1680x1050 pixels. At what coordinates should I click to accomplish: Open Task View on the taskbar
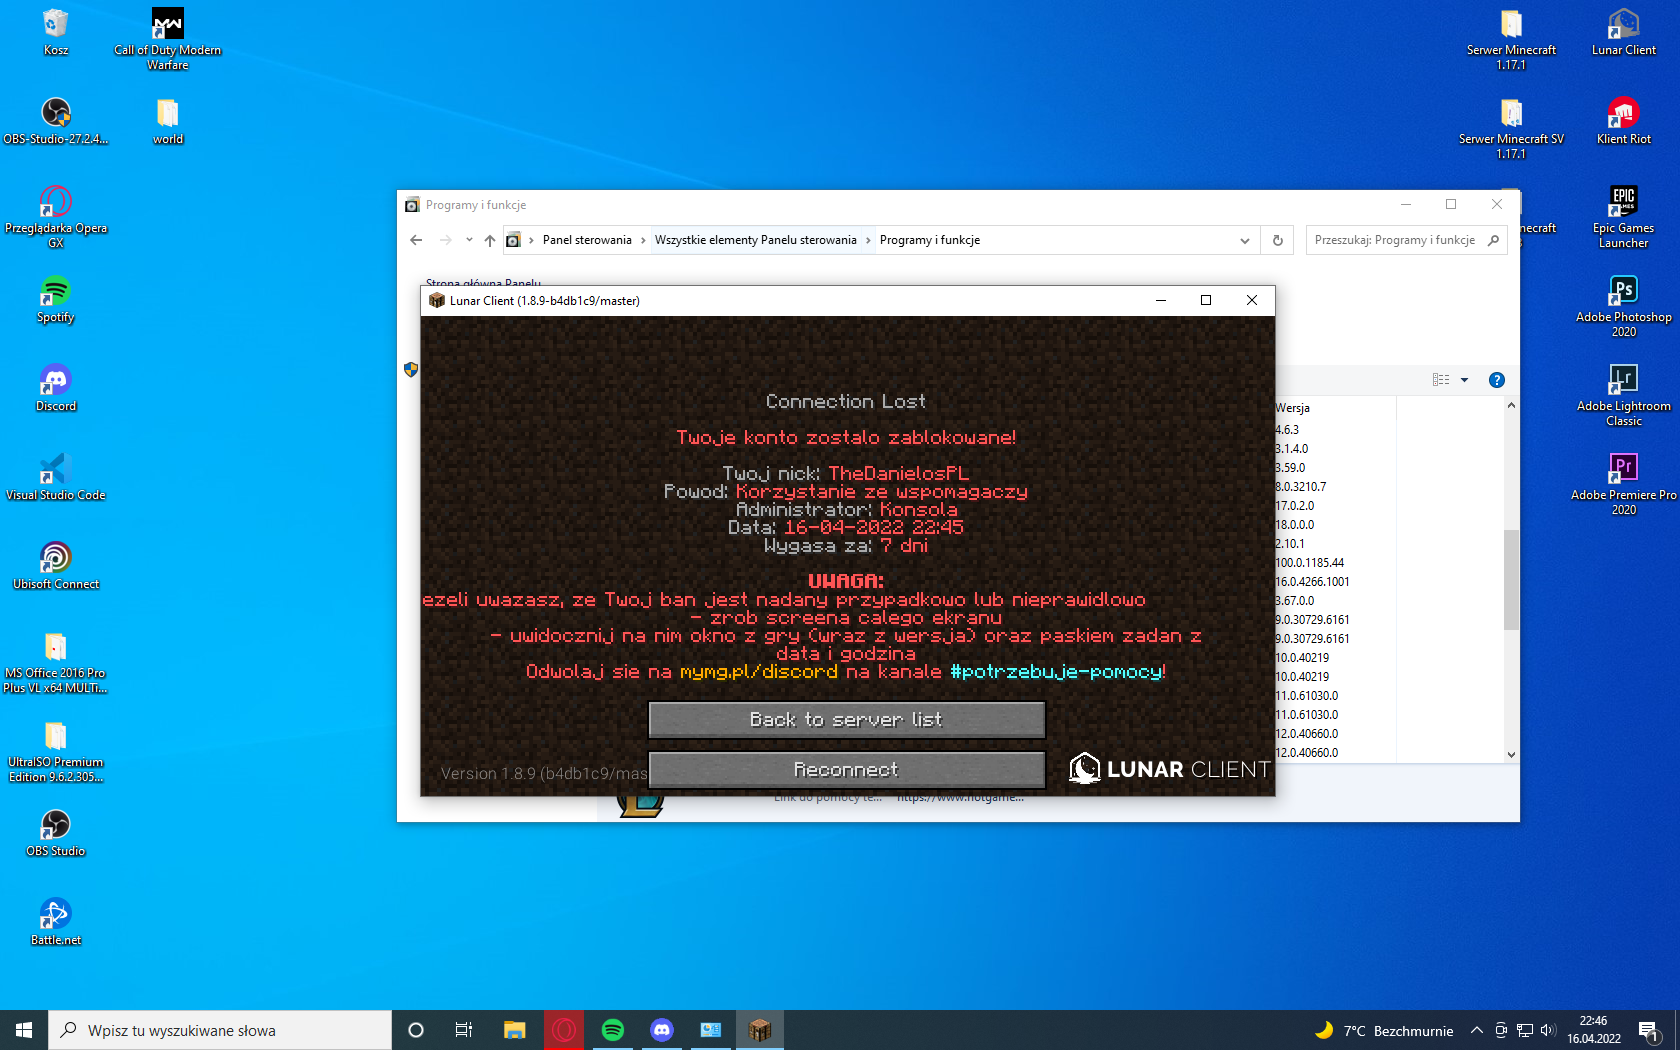(x=464, y=1030)
